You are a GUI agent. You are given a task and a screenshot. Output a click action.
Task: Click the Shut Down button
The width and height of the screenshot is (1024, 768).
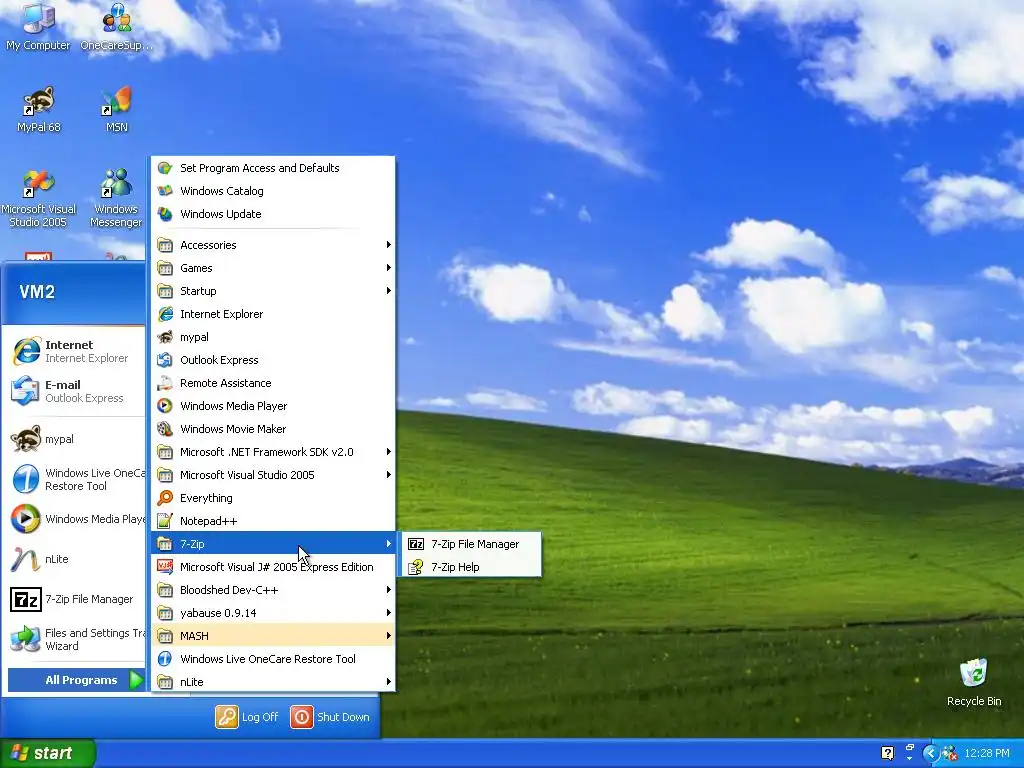(330, 716)
